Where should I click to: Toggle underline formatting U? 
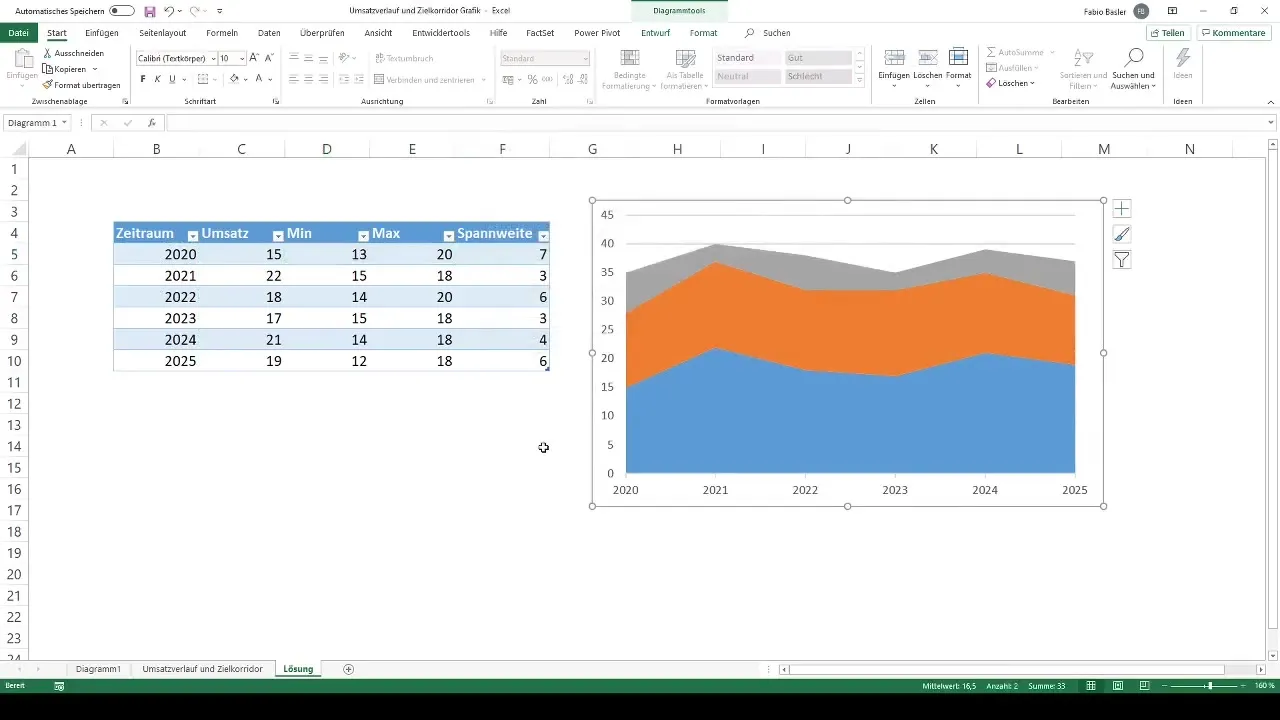[172, 79]
